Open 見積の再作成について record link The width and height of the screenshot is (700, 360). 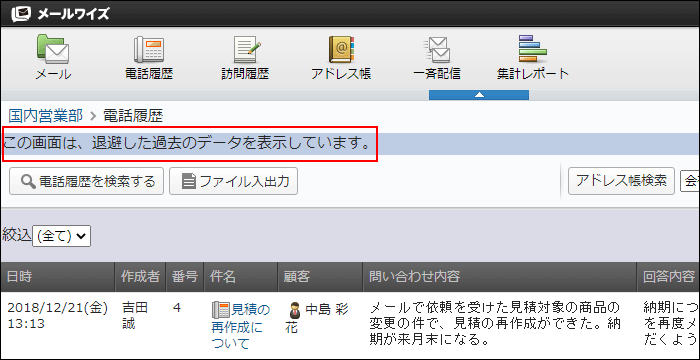(x=241, y=327)
